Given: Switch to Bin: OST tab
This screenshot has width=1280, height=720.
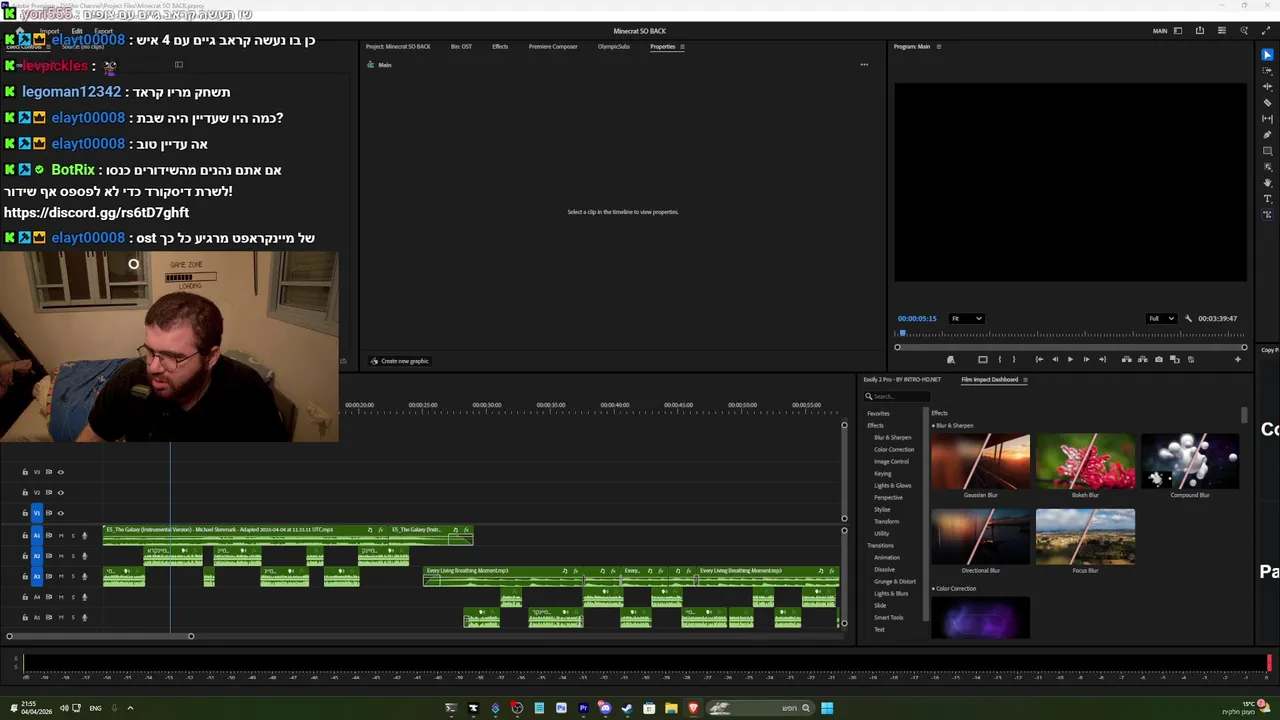Looking at the screenshot, I should pyautogui.click(x=461, y=47).
